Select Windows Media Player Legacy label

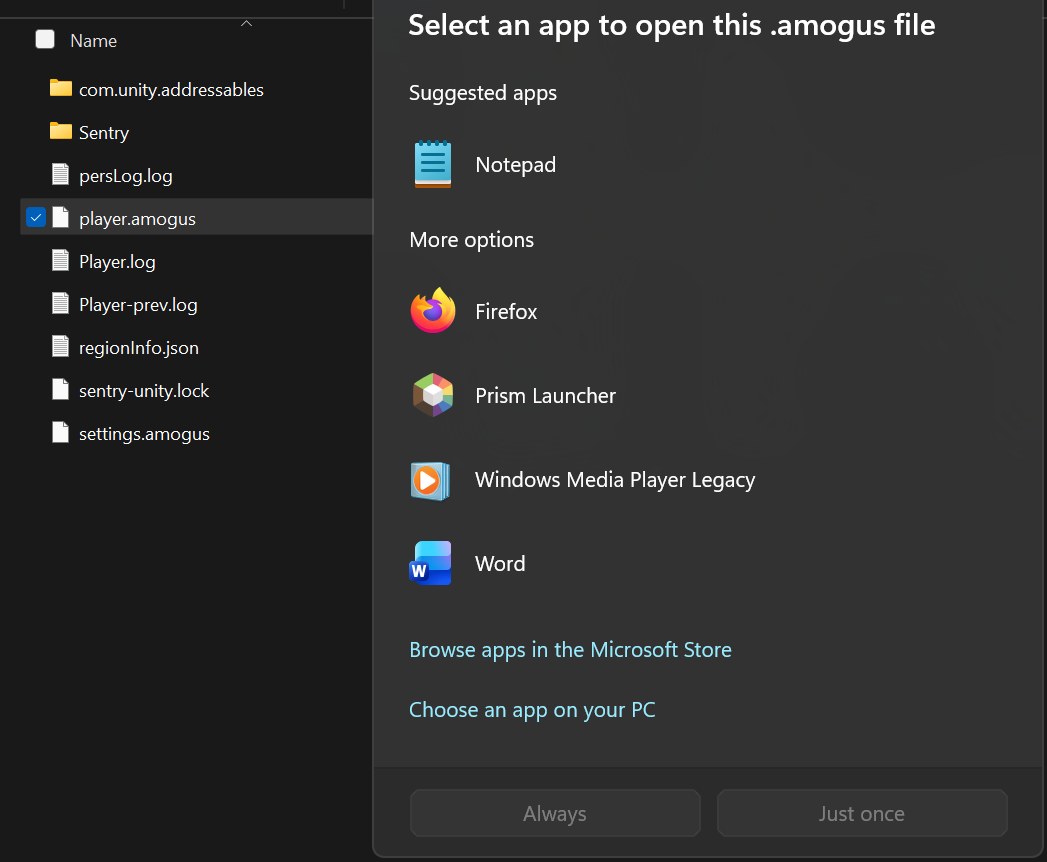[615, 480]
